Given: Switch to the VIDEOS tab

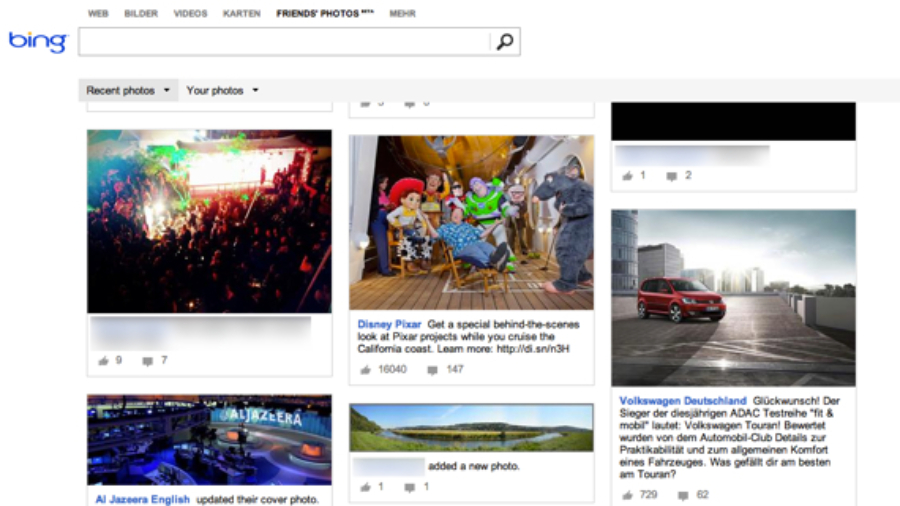Looking at the screenshot, I should (190, 13).
